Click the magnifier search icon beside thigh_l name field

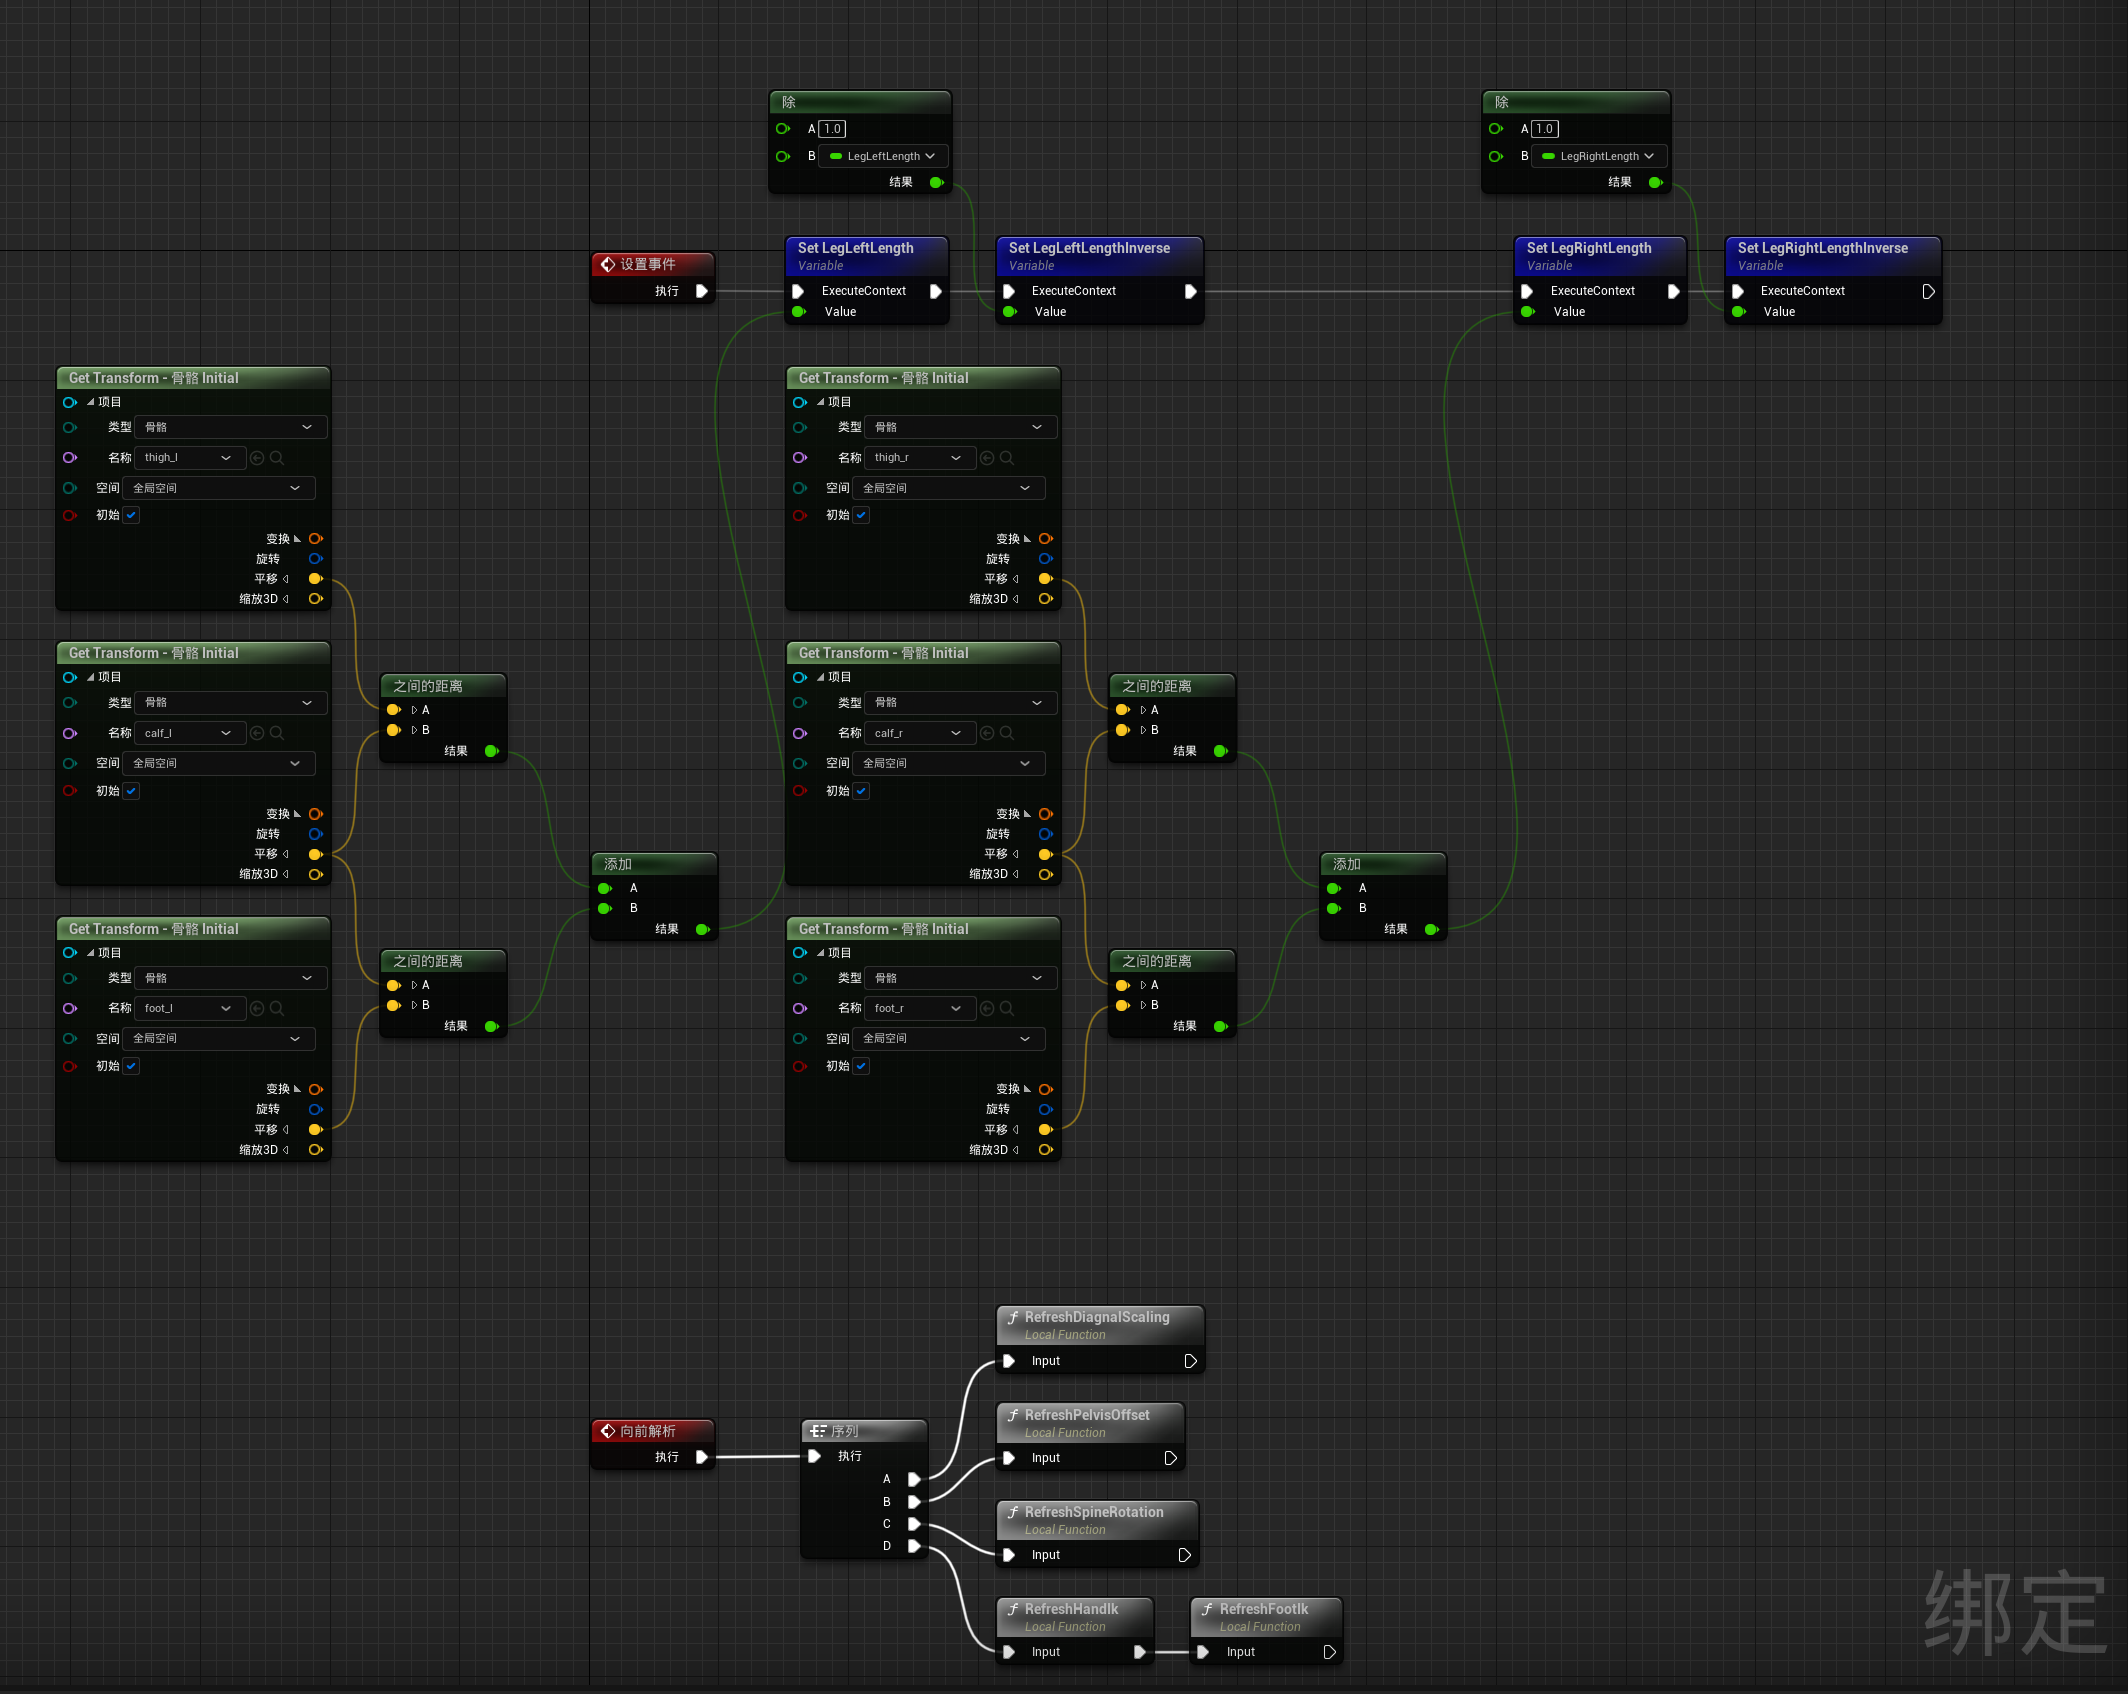coord(278,457)
